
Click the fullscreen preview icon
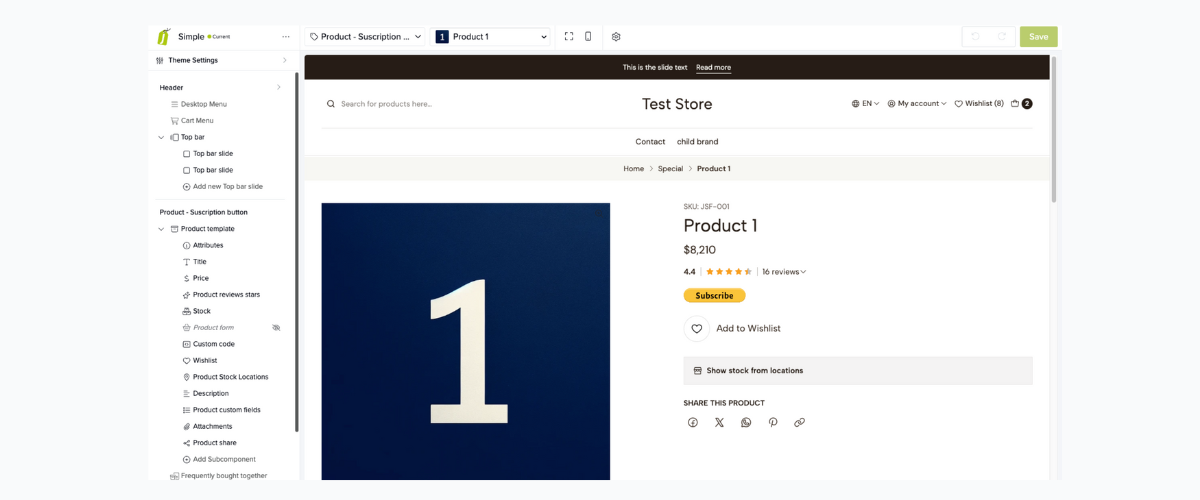(x=569, y=37)
